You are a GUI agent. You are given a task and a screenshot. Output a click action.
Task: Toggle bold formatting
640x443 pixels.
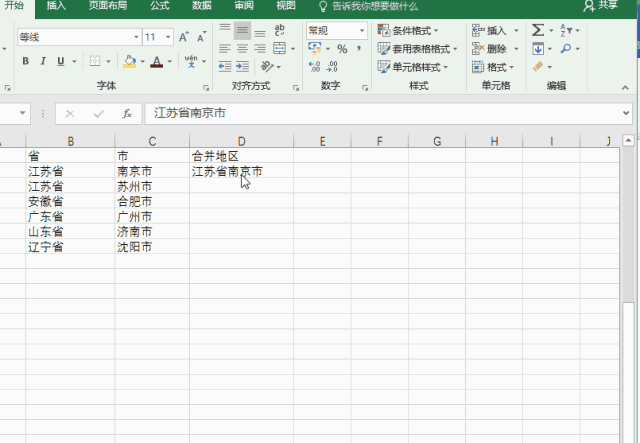[x=26, y=61]
